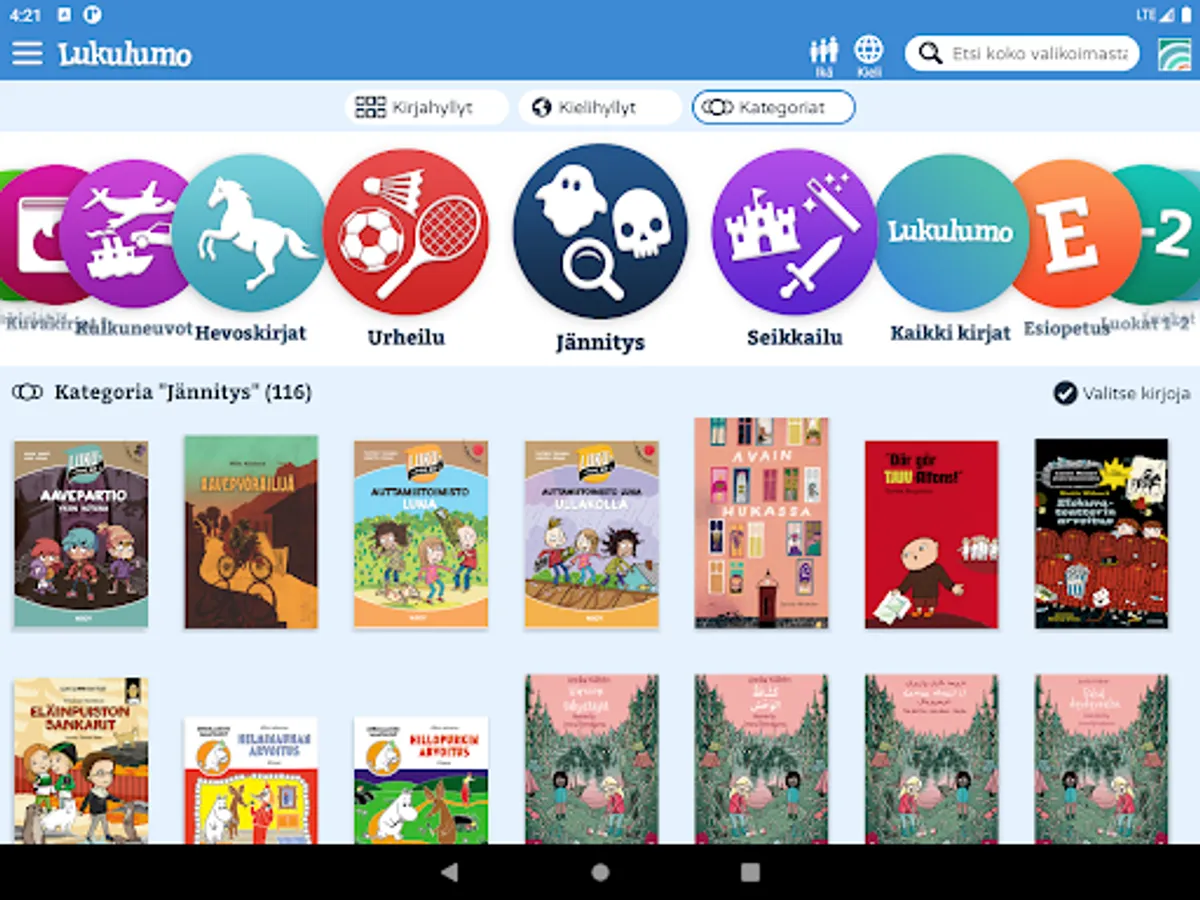The height and width of the screenshot is (900, 1200).
Task: Click the Hevoskirjat label text
Action: (x=250, y=333)
